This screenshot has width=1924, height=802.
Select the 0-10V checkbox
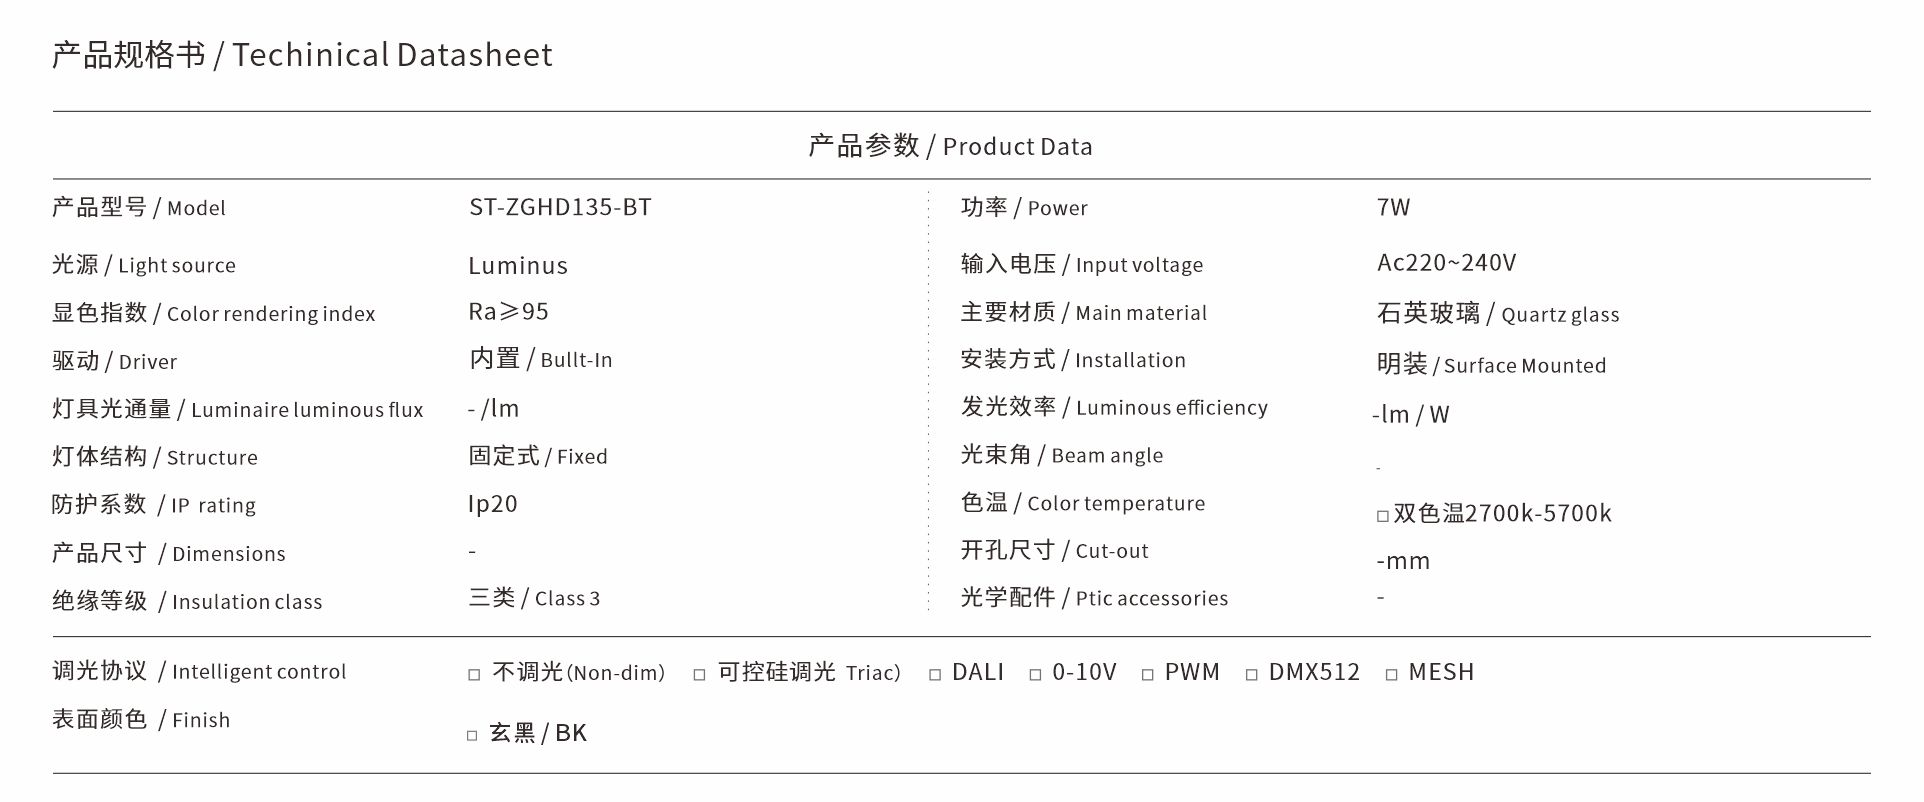[x=1035, y=675]
